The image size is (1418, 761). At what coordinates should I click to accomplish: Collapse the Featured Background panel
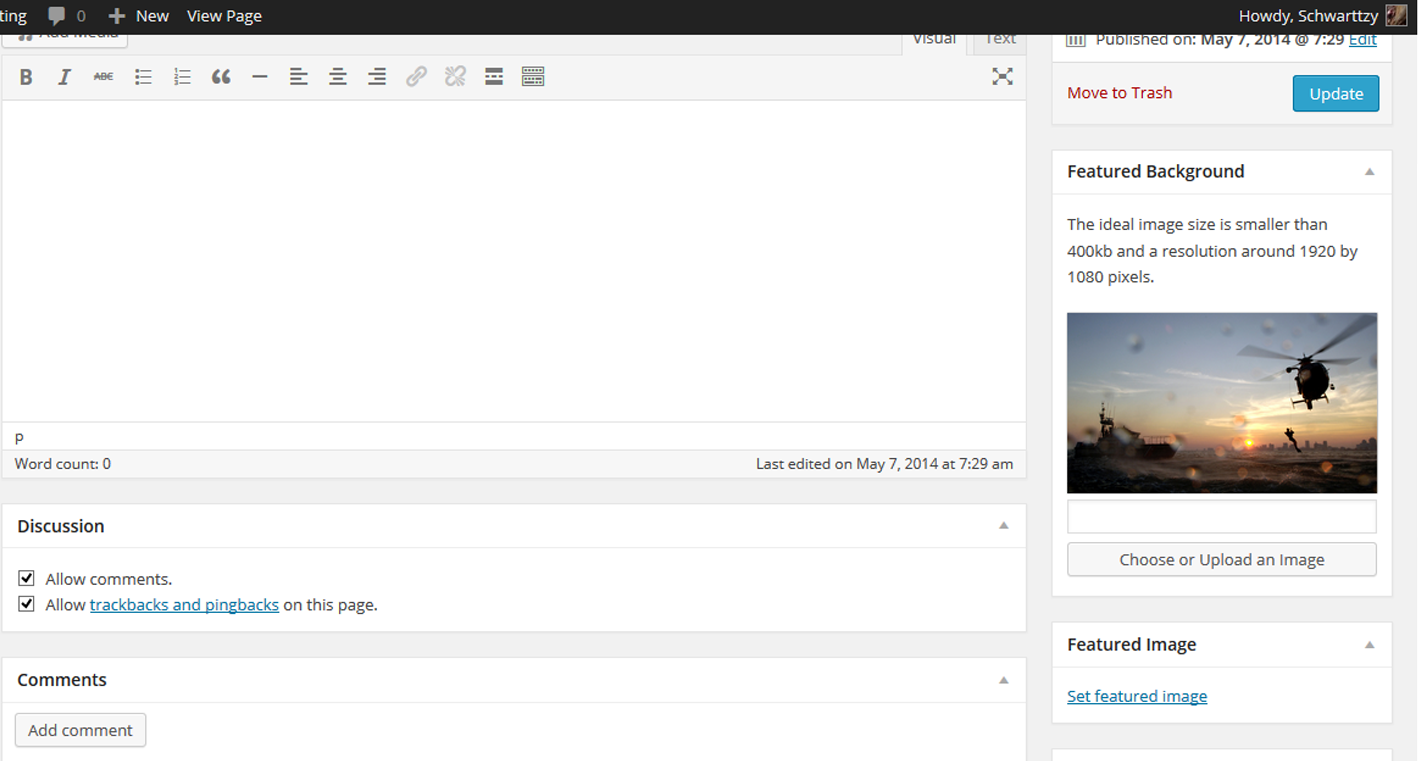click(1370, 172)
